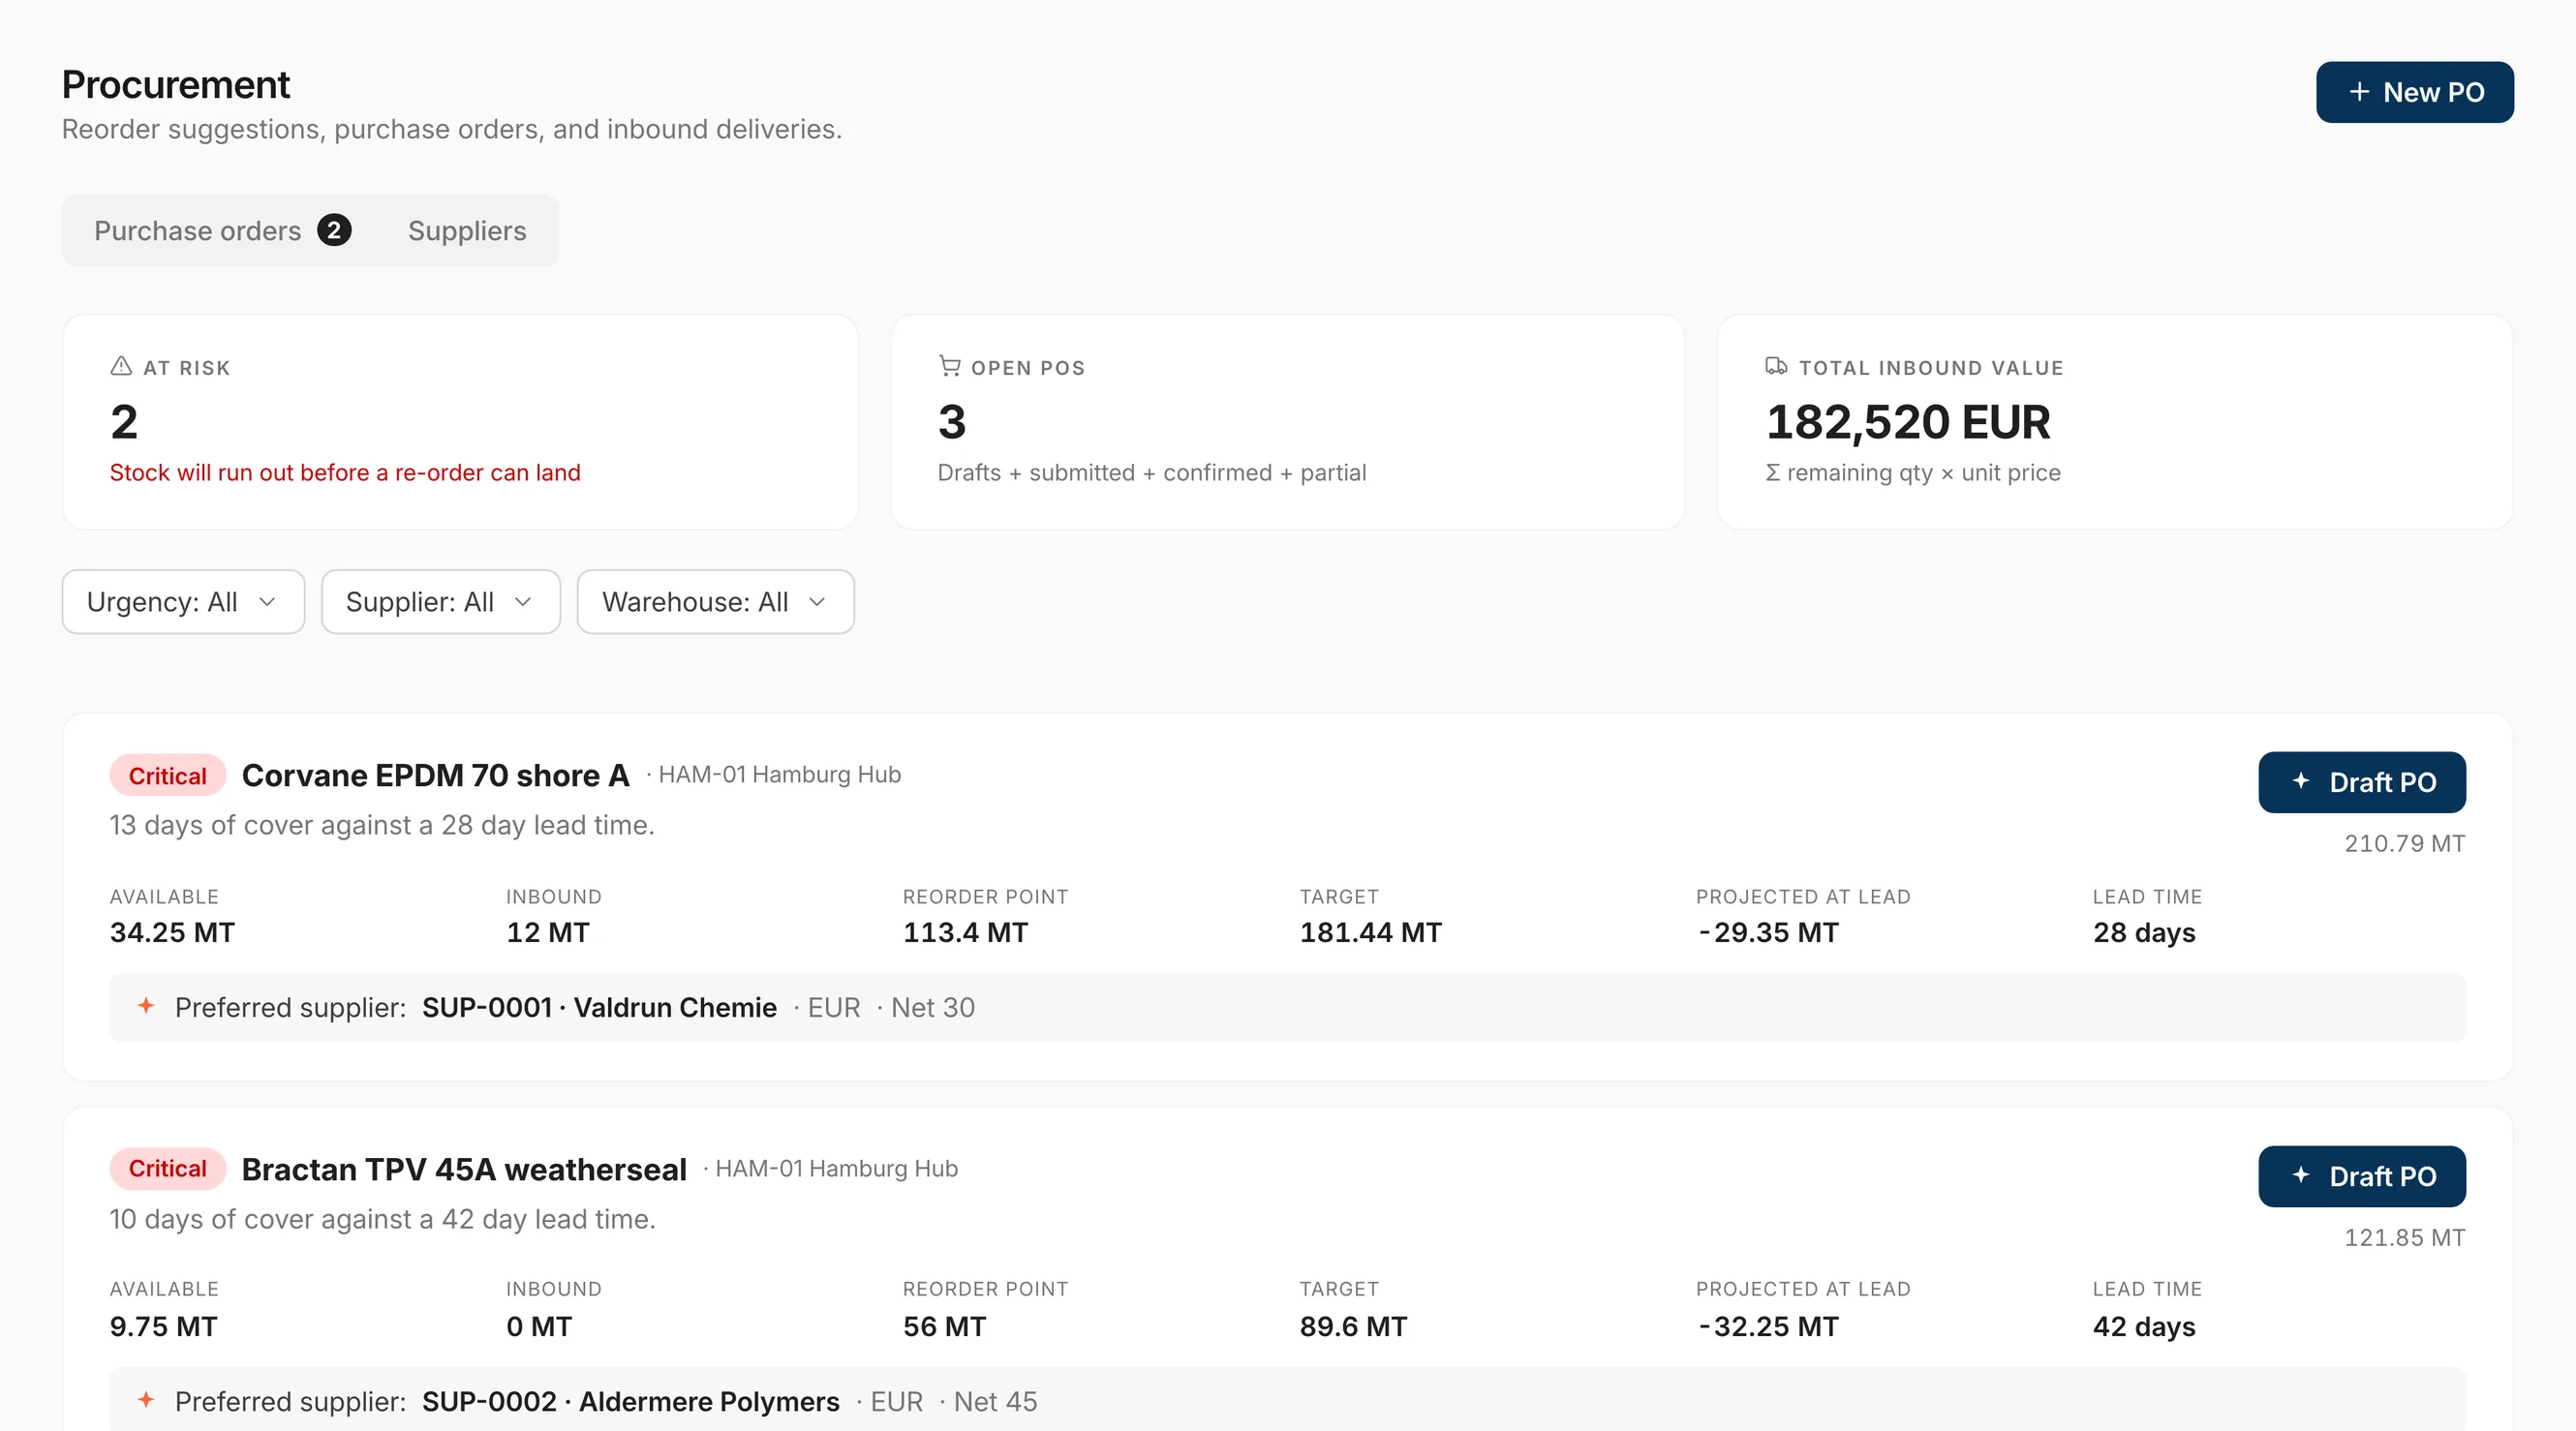
Task: Open the Warehouse: All filter dropdown
Action: [715, 602]
